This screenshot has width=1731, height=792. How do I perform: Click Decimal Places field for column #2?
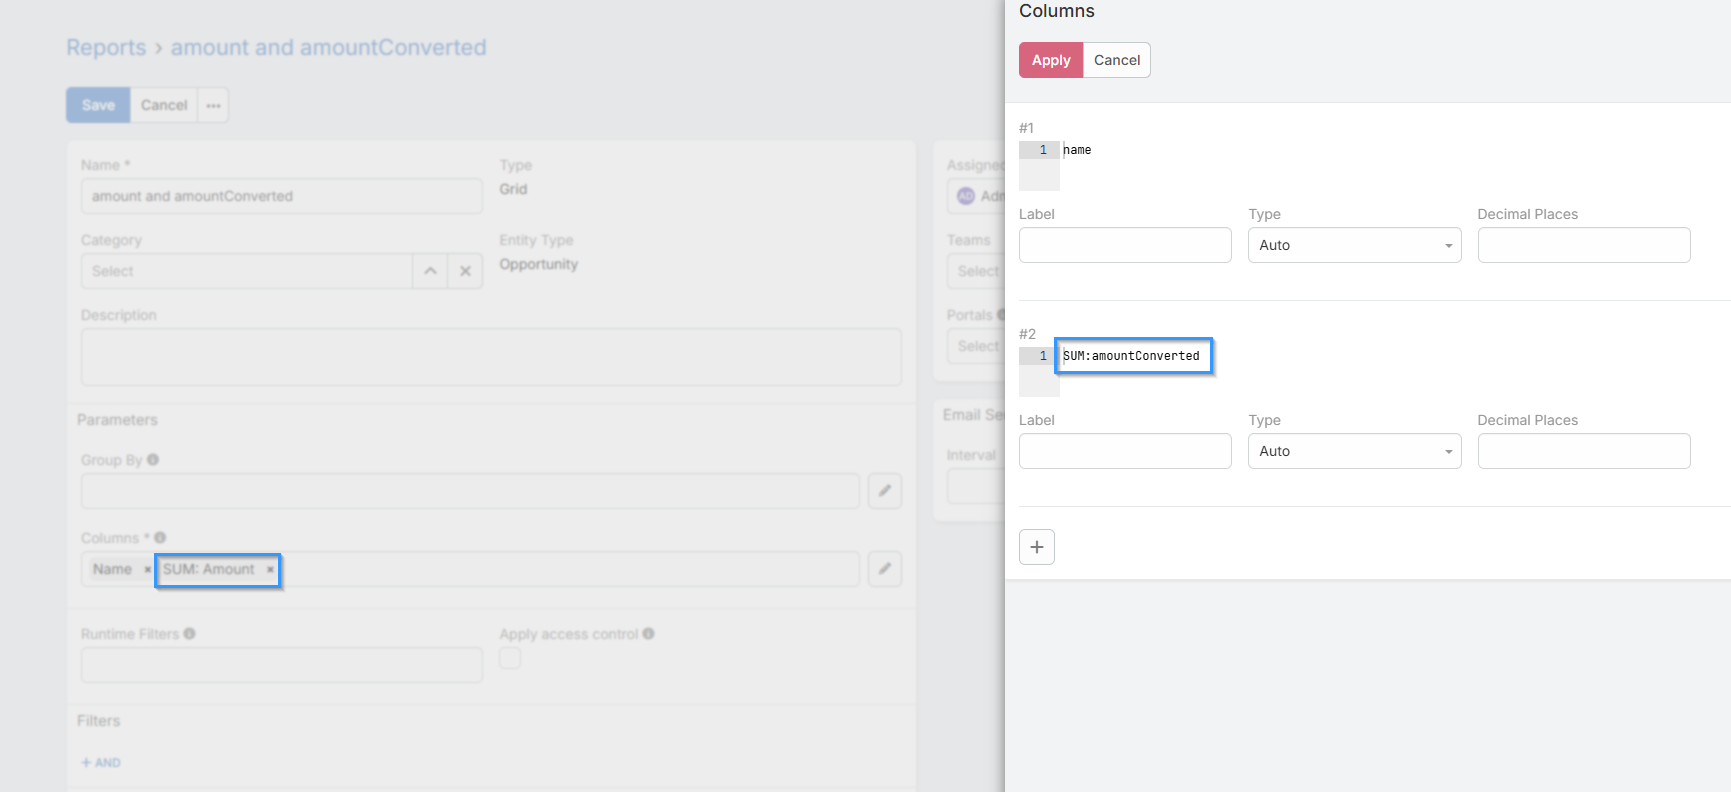(1583, 451)
